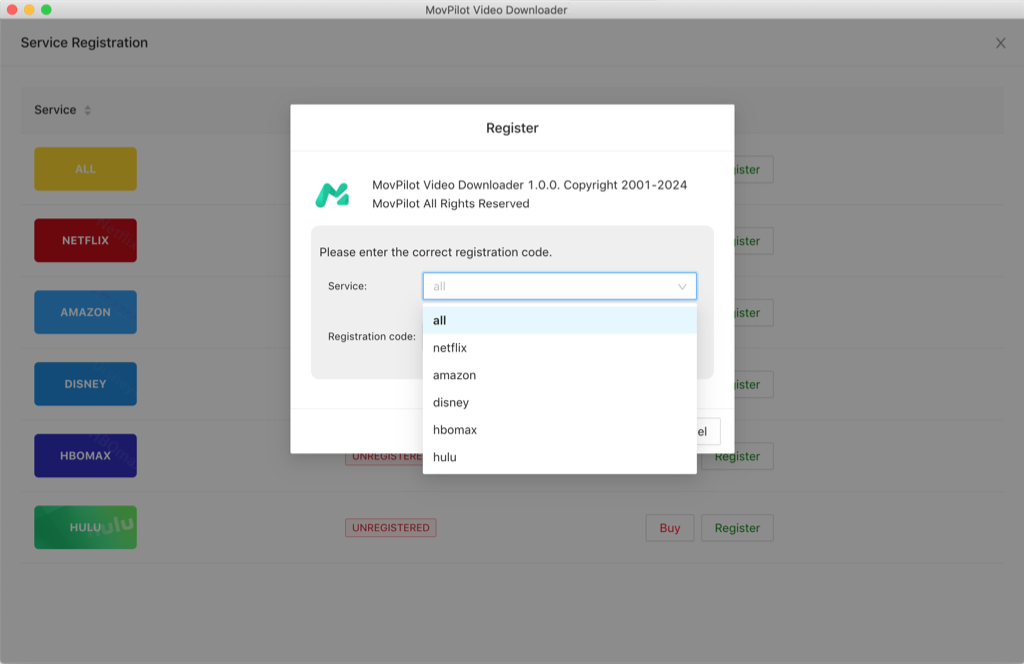This screenshot has height=664, width=1024.
Task: Click Buy next to the HULU row
Action: point(668,527)
